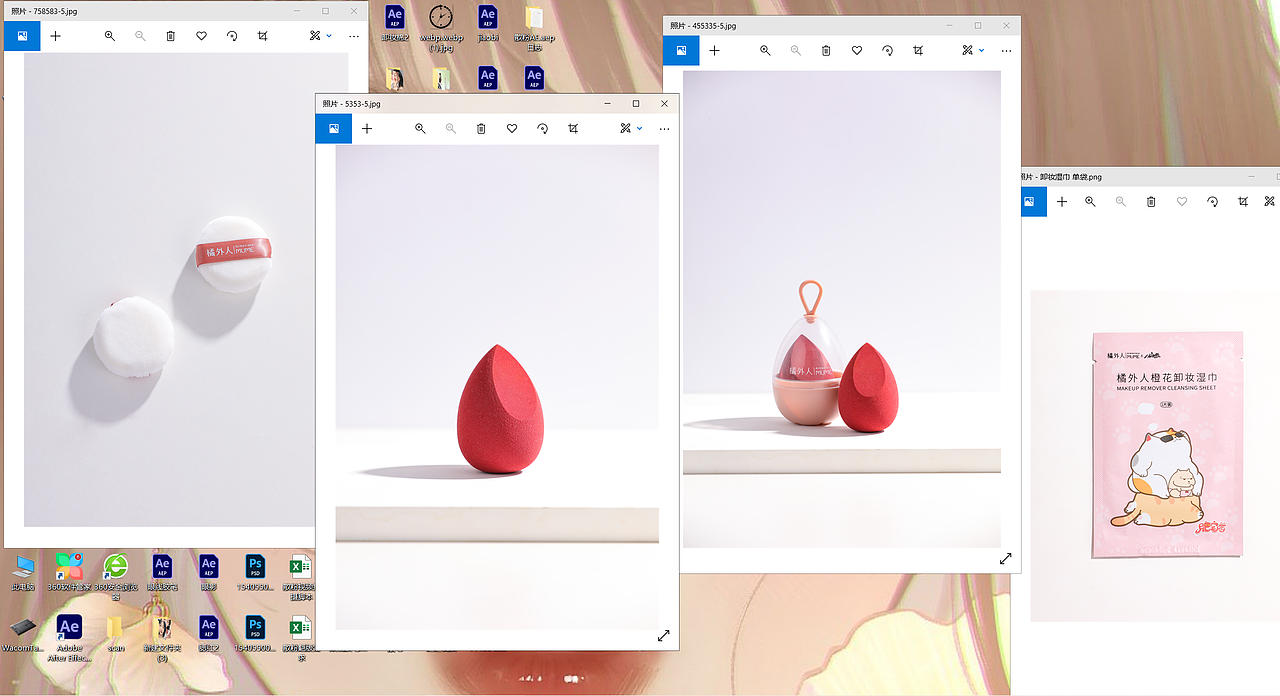Open the more options menu in 5353-5.jpg window
Viewport: 1280px width, 696px height.
click(664, 129)
